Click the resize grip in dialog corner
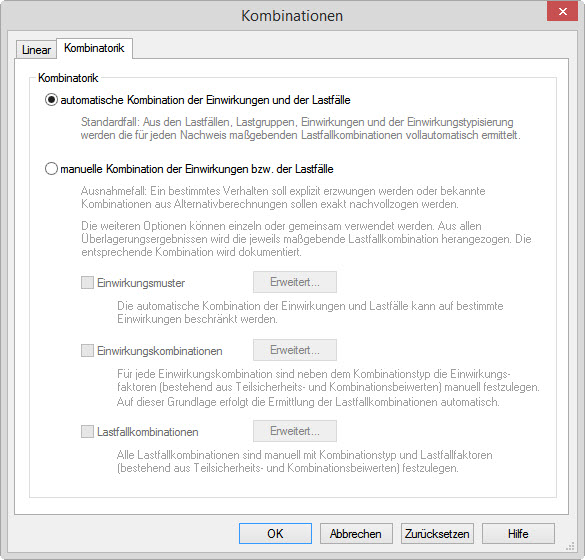The image size is (585, 560). tap(570, 547)
